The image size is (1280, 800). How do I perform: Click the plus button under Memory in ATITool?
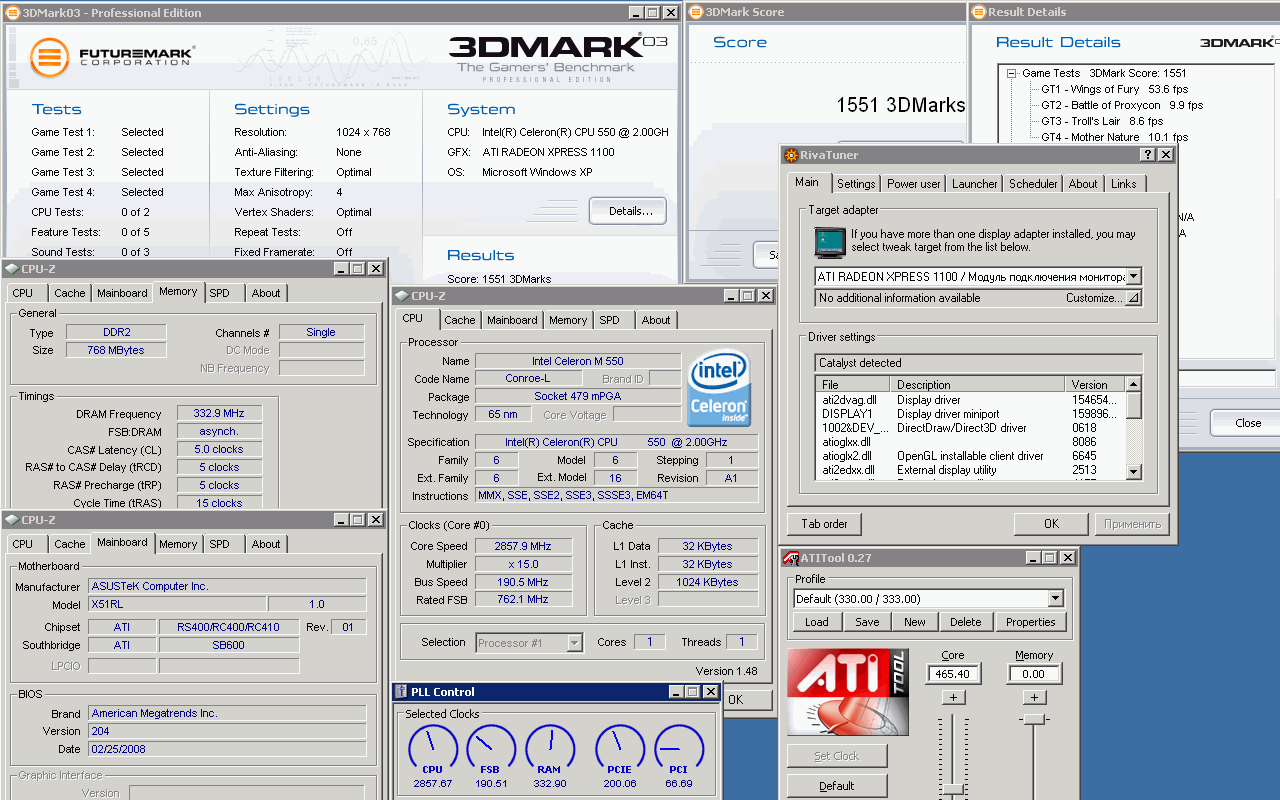(1034, 697)
